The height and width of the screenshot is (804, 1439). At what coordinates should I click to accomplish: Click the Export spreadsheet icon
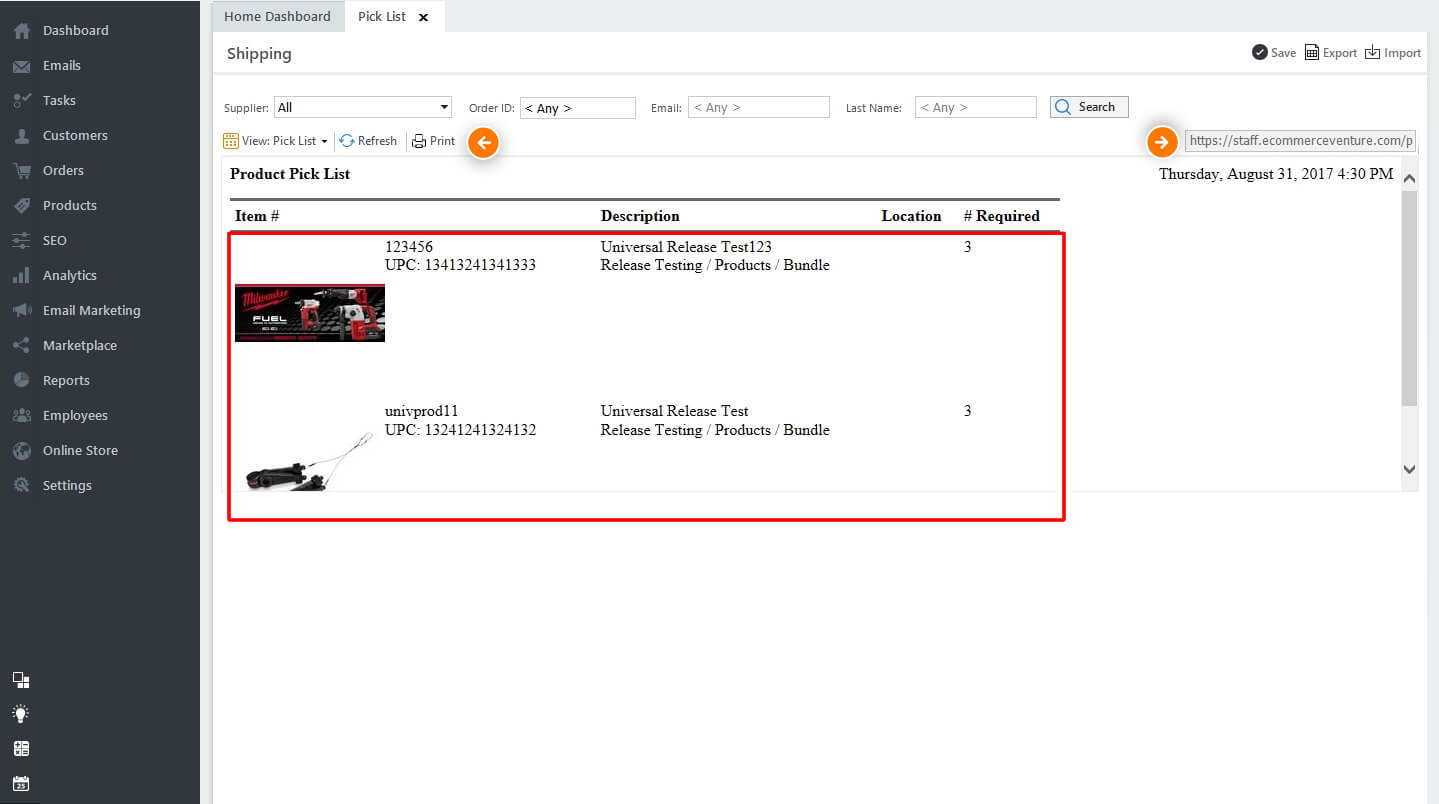[x=1312, y=52]
